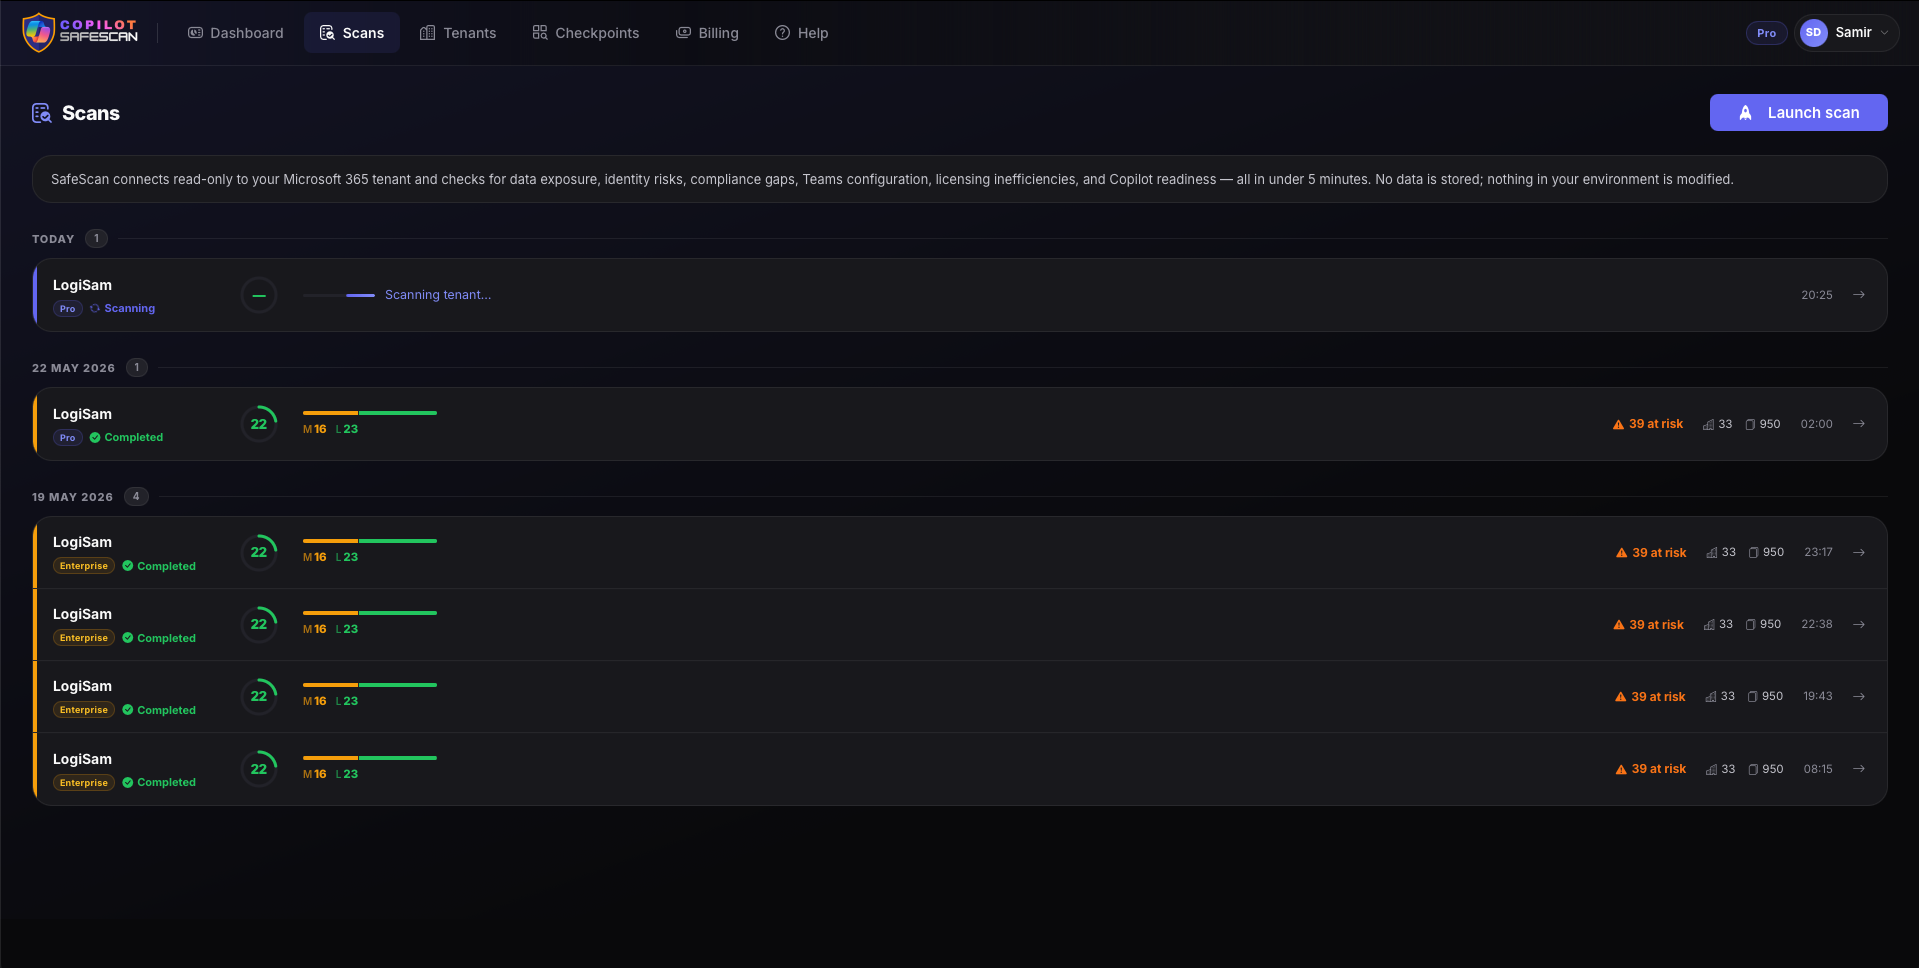Click the 19:43 timestamp
The height and width of the screenshot is (968, 1919).
[1818, 696]
